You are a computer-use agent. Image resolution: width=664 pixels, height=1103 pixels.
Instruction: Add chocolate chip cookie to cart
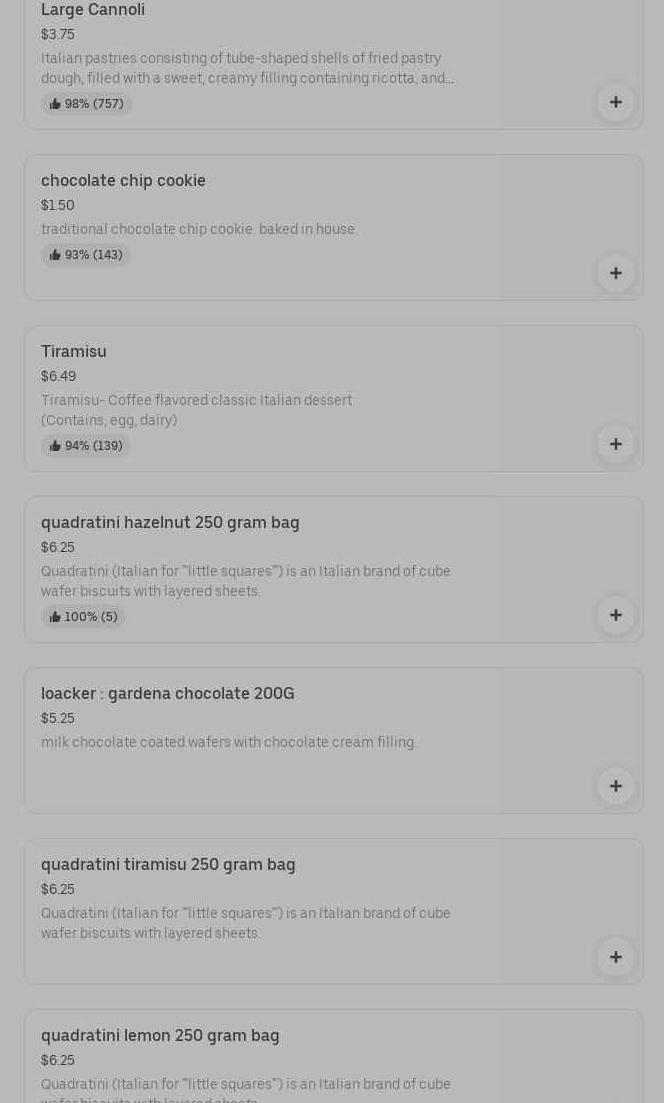pyautogui.click(x=615, y=273)
